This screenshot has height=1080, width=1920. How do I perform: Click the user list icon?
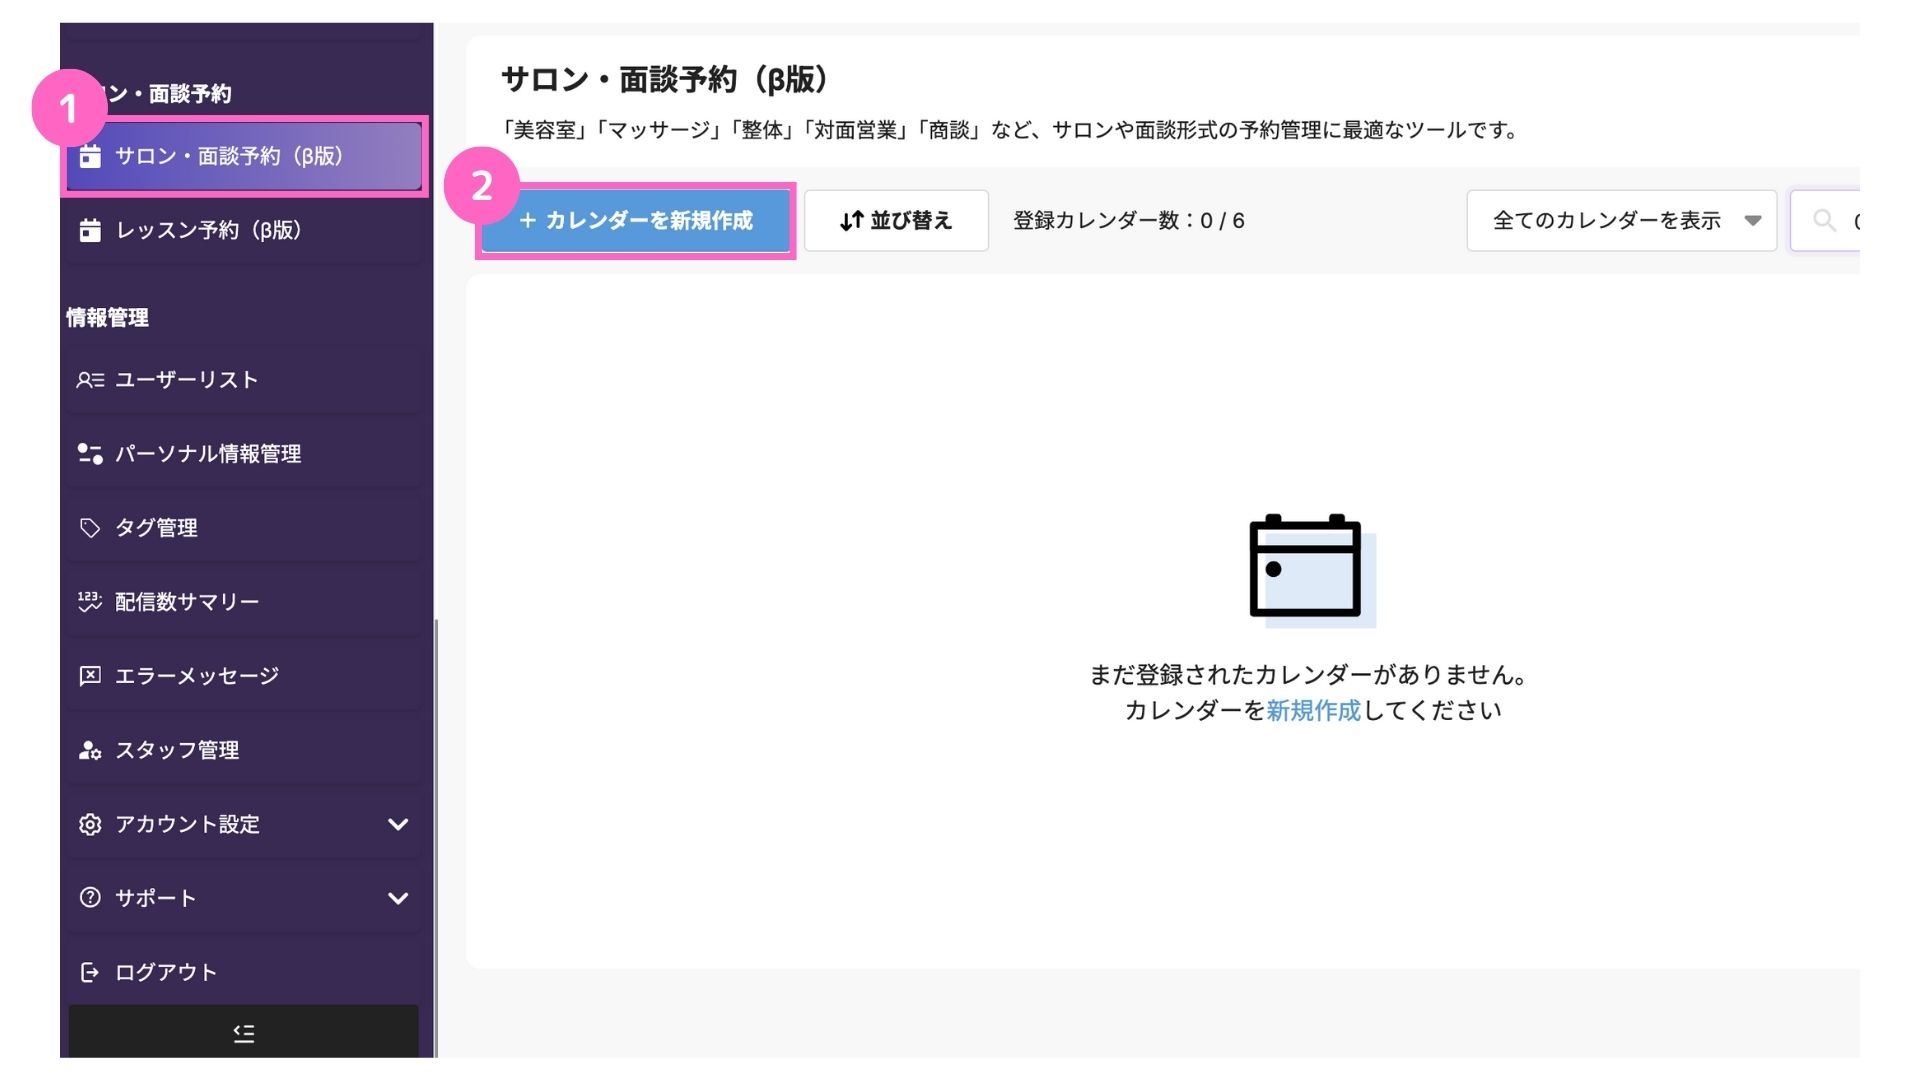(90, 380)
